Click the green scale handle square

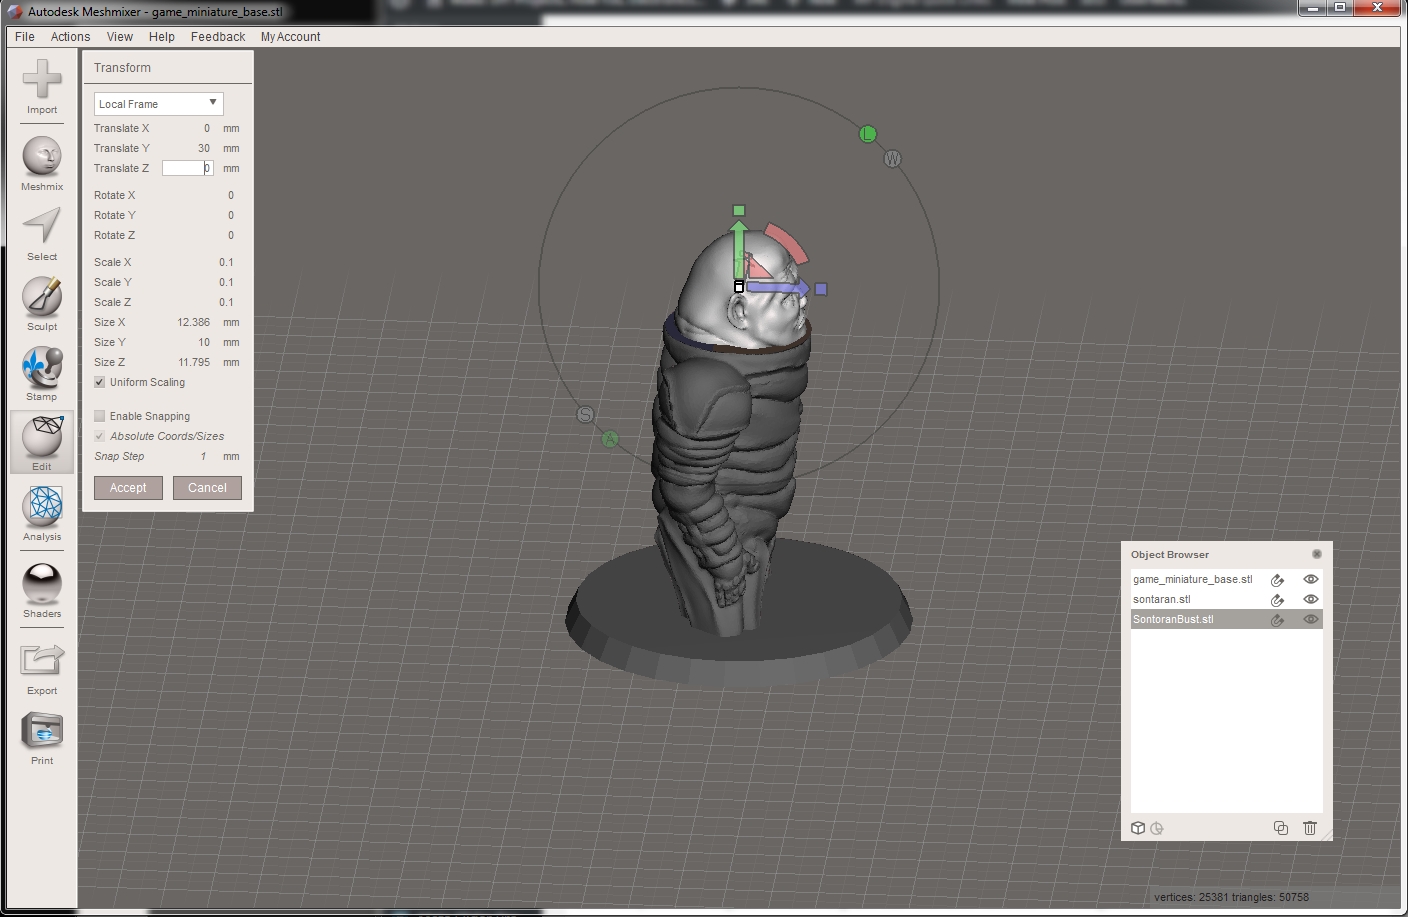(x=738, y=211)
